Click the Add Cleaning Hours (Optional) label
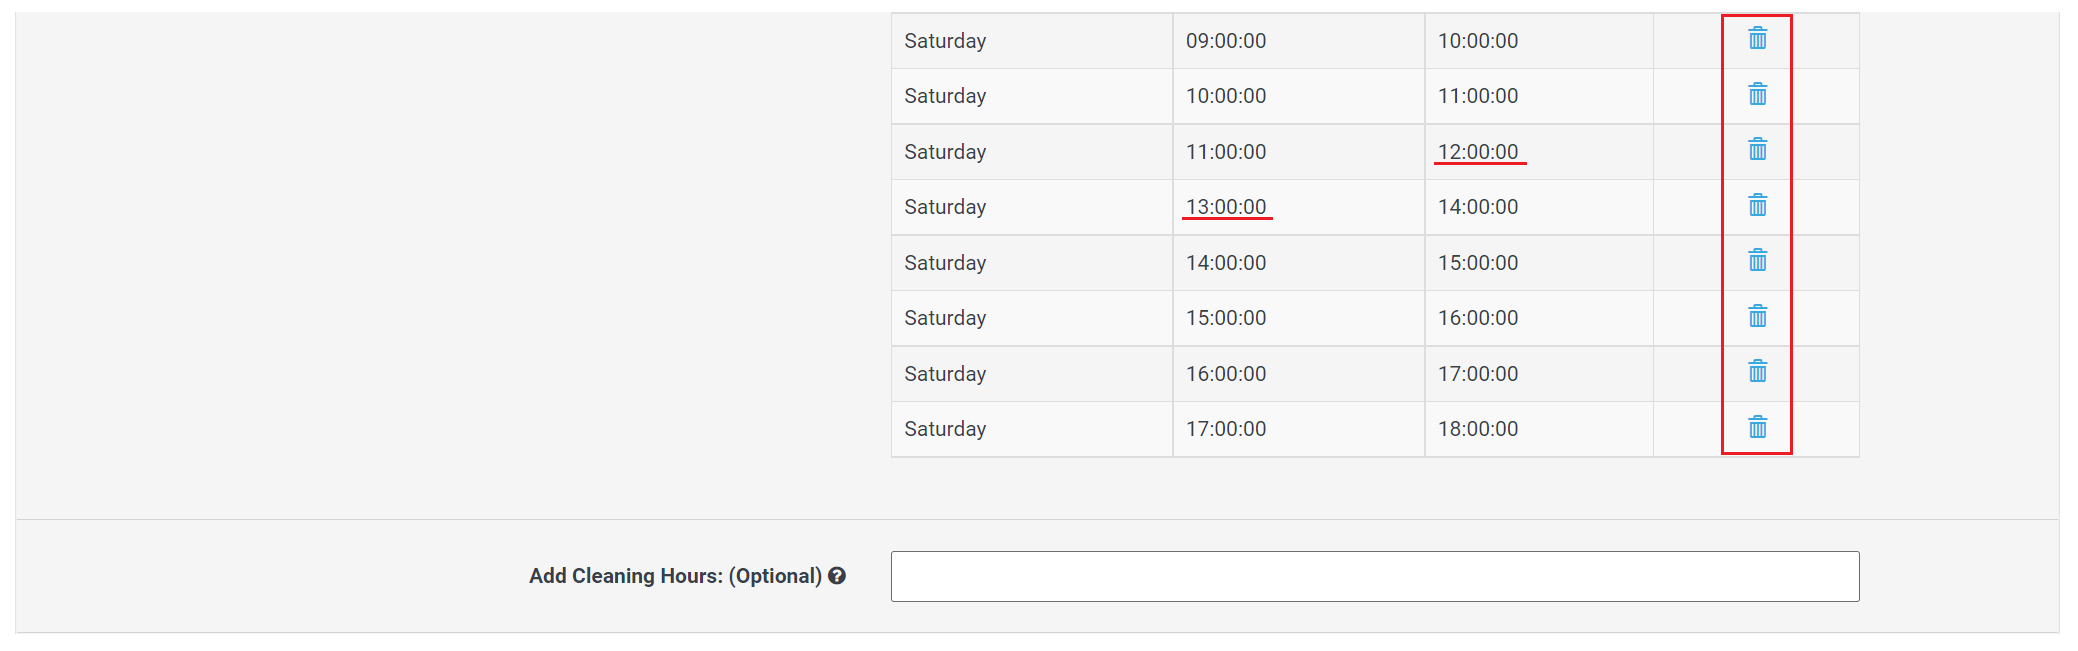The width and height of the screenshot is (2078, 651). tap(675, 576)
